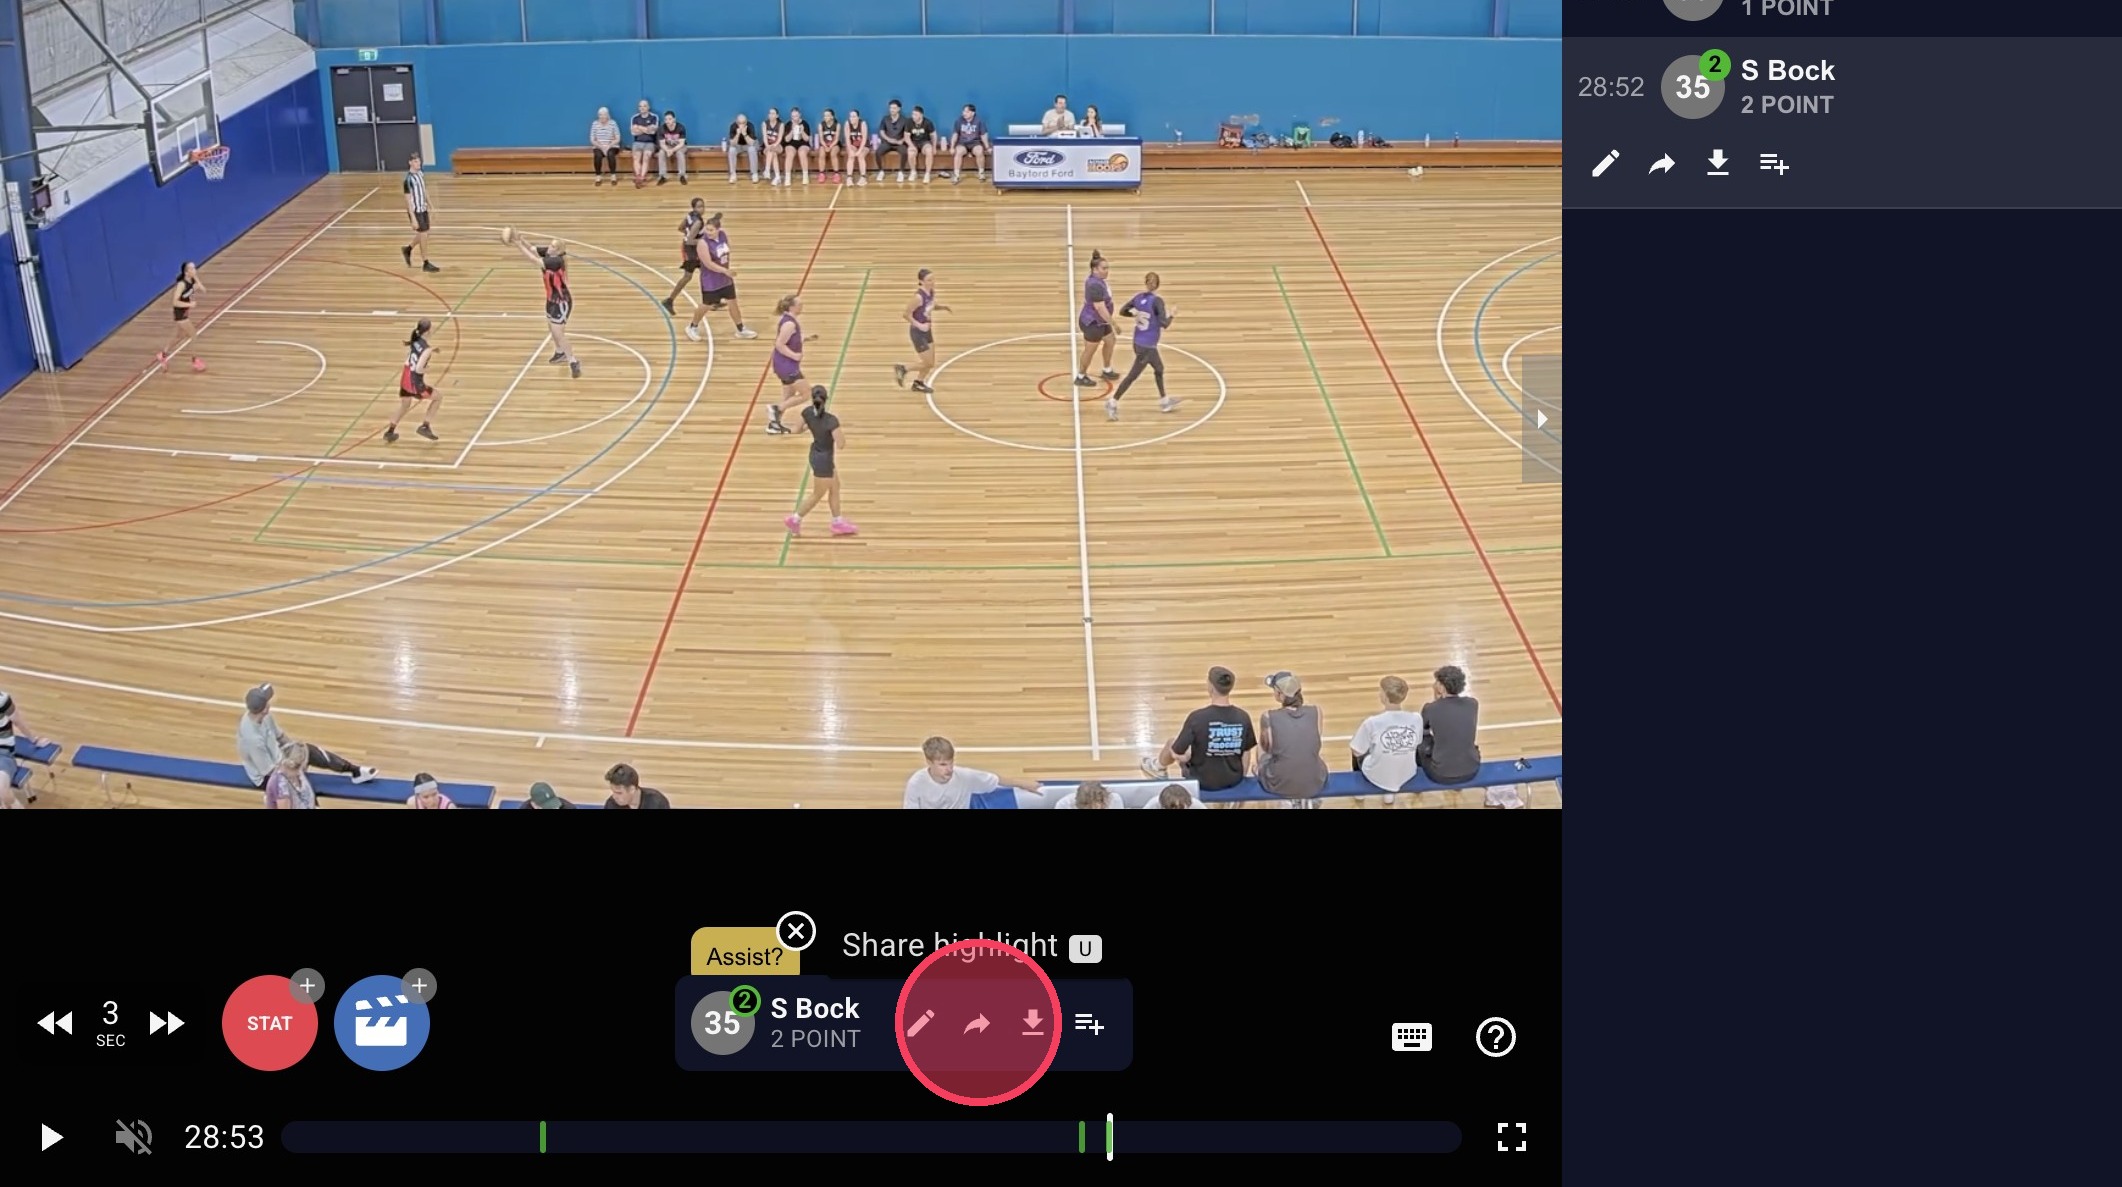The height and width of the screenshot is (1187, 2122).
Task: Click pencil edit icon in sidebar event
Action: click(x=1605, y=163)
